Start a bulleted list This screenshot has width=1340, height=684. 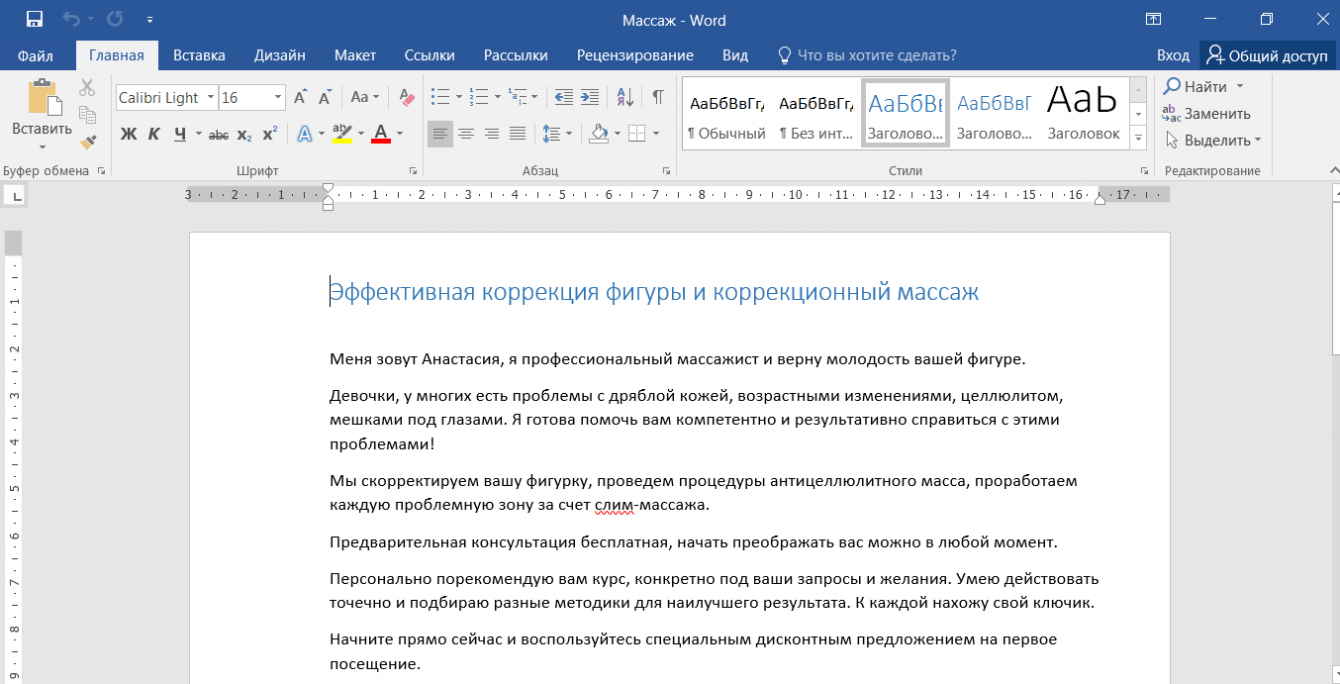click(439, 97)
